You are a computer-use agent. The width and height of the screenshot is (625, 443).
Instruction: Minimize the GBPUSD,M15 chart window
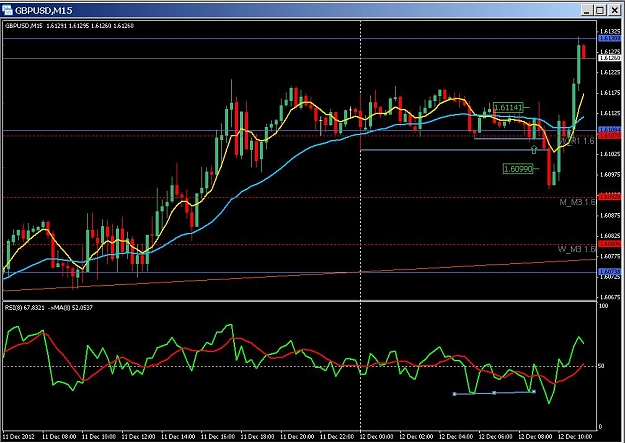tap(587, 10)
